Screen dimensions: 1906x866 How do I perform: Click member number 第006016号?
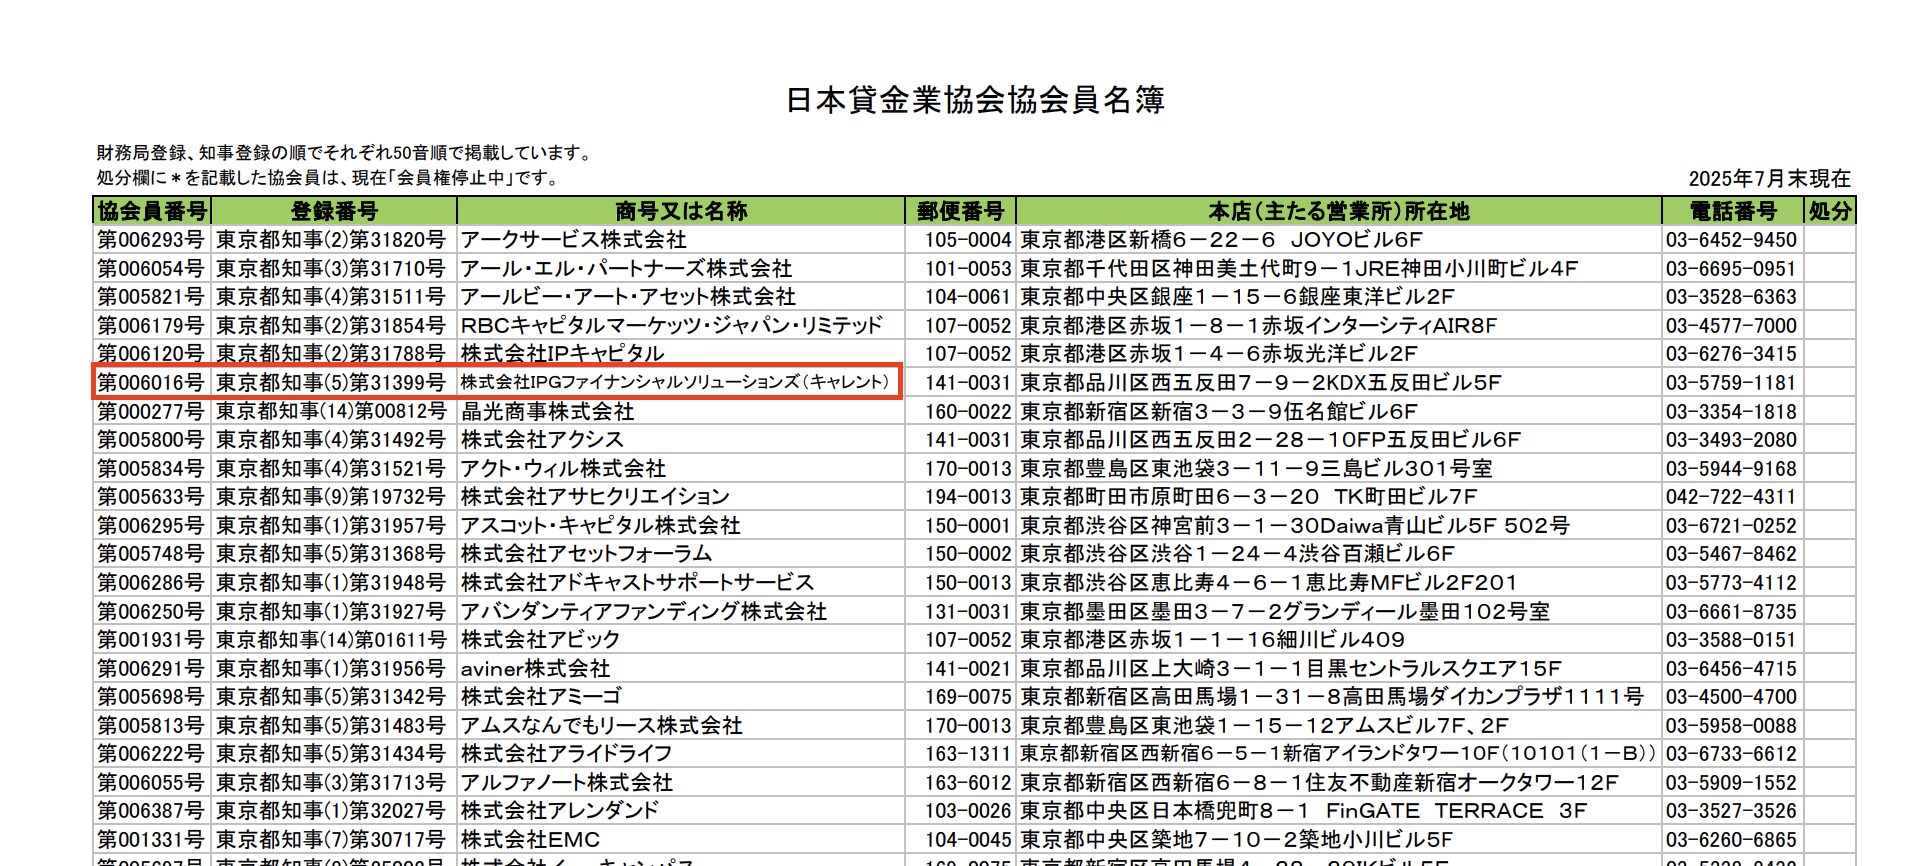pyautogui.click(x=151, y=383)
